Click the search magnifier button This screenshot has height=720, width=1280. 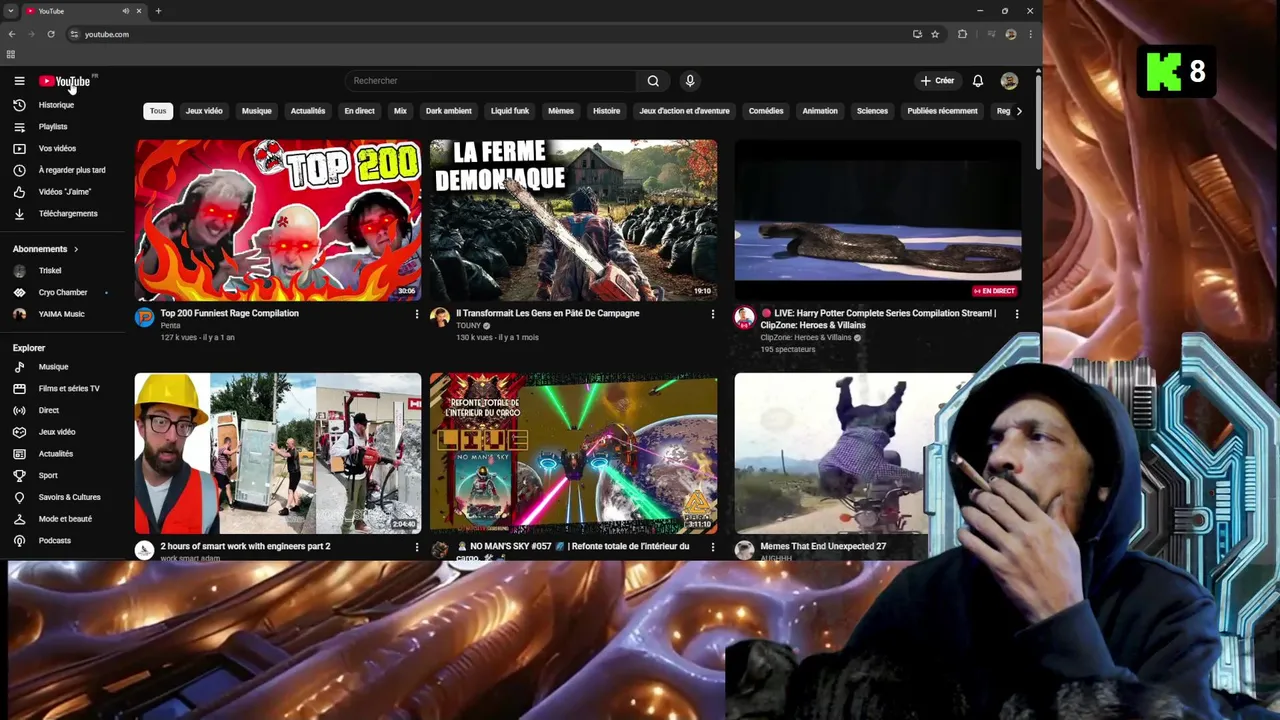tap(653, 81)
